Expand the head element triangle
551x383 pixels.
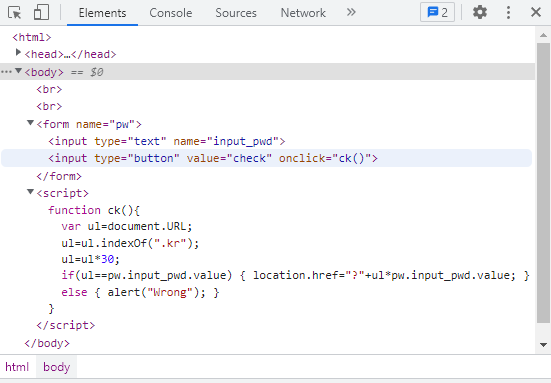coord(18,53)
